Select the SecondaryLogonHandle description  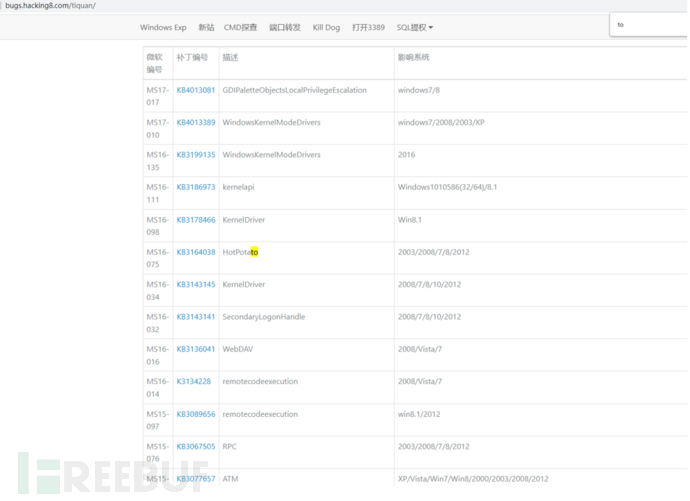pos(264,317)
